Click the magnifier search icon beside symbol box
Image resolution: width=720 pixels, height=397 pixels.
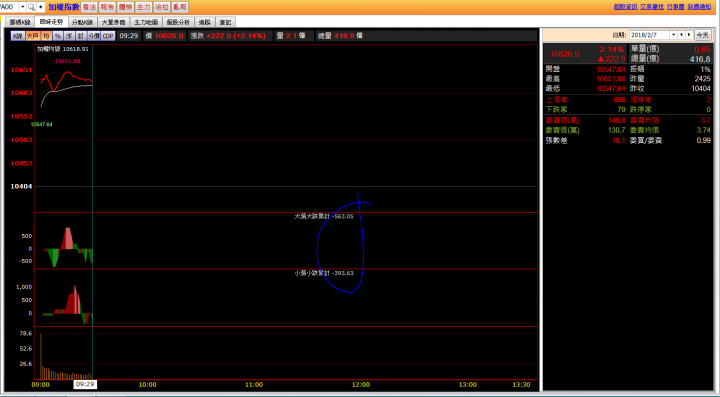tap(31, 7)
